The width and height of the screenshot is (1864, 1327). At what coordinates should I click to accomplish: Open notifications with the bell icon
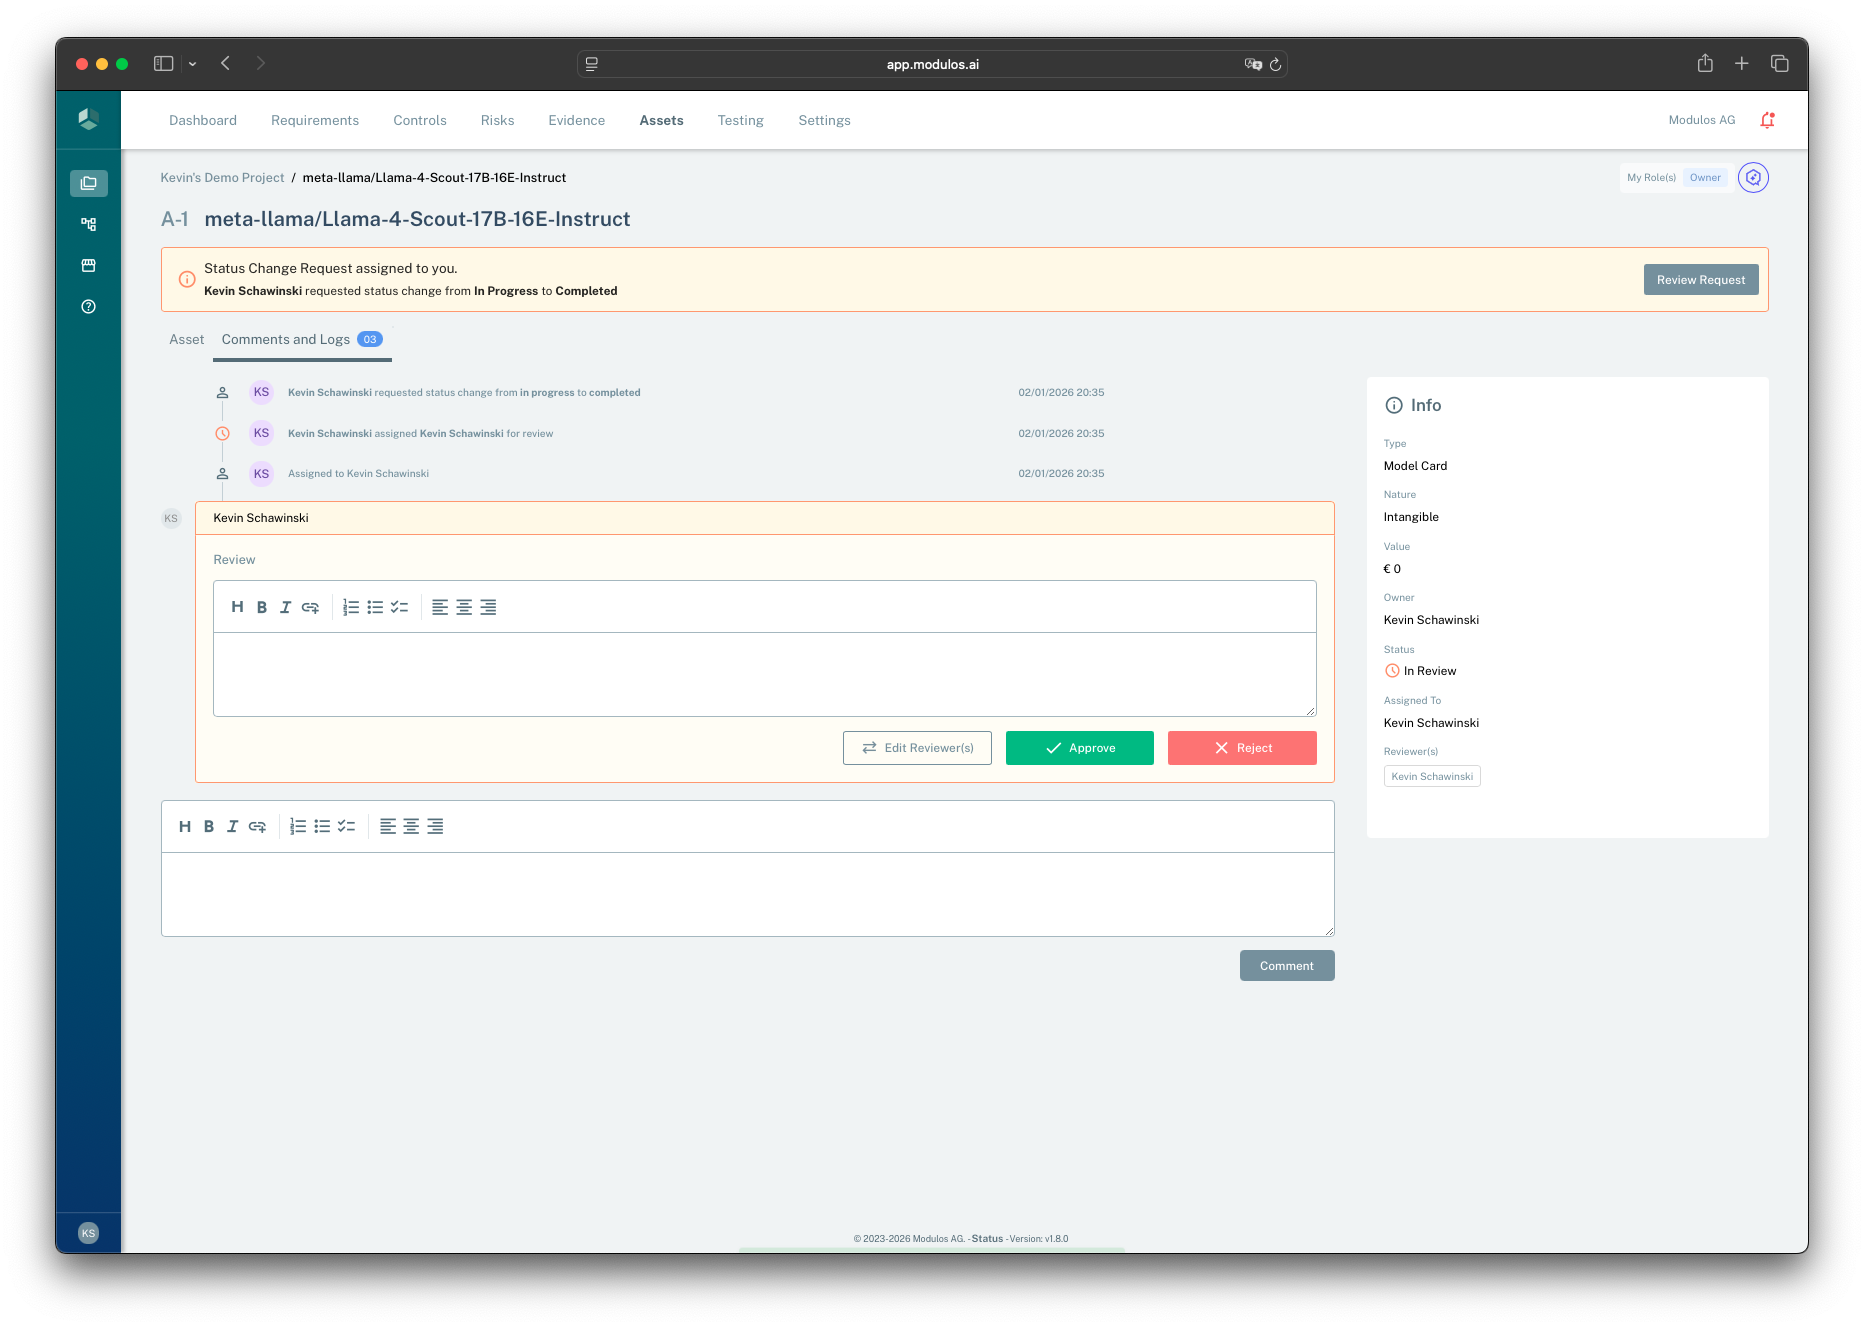tap(1767, 119)
